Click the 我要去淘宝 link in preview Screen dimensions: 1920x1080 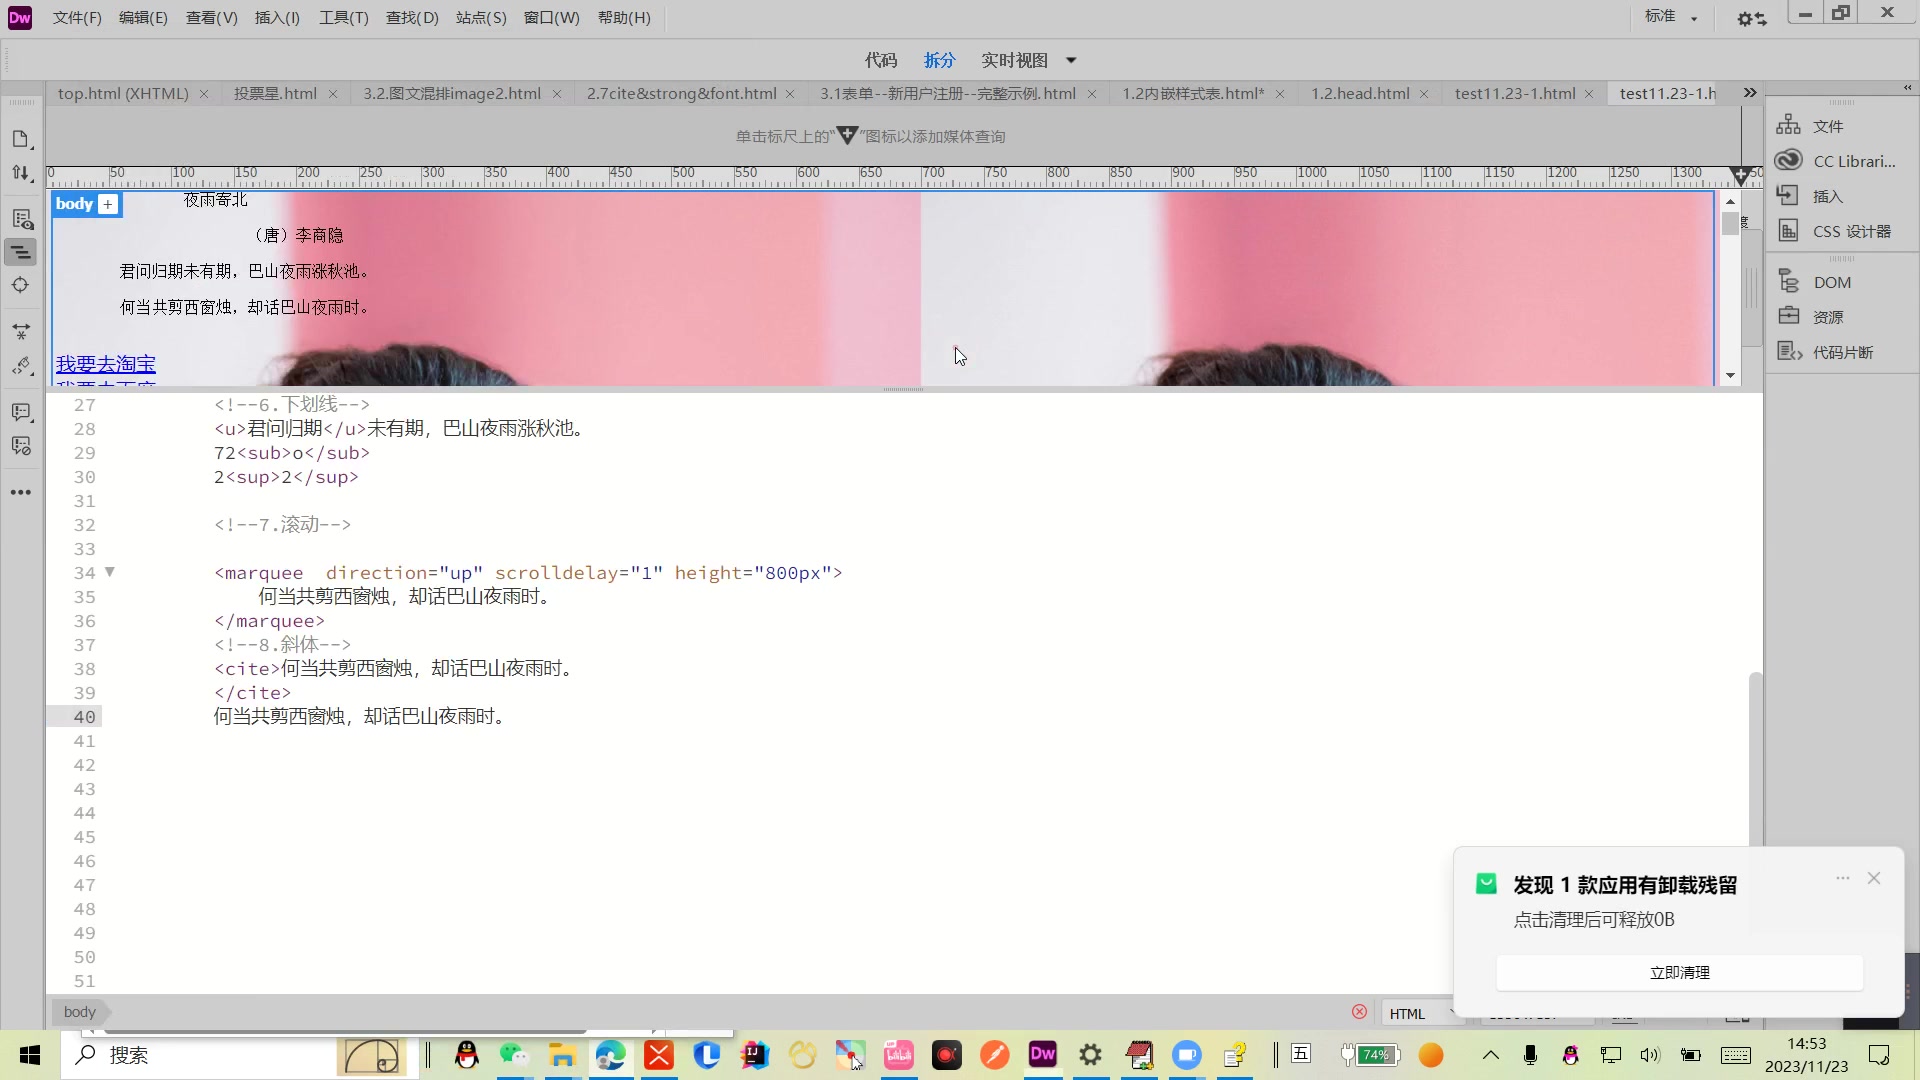106,363
